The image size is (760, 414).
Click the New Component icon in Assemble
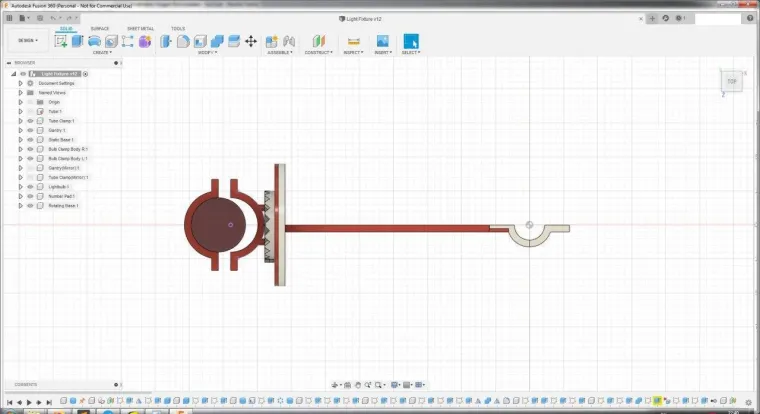click(x=272, y=41)
